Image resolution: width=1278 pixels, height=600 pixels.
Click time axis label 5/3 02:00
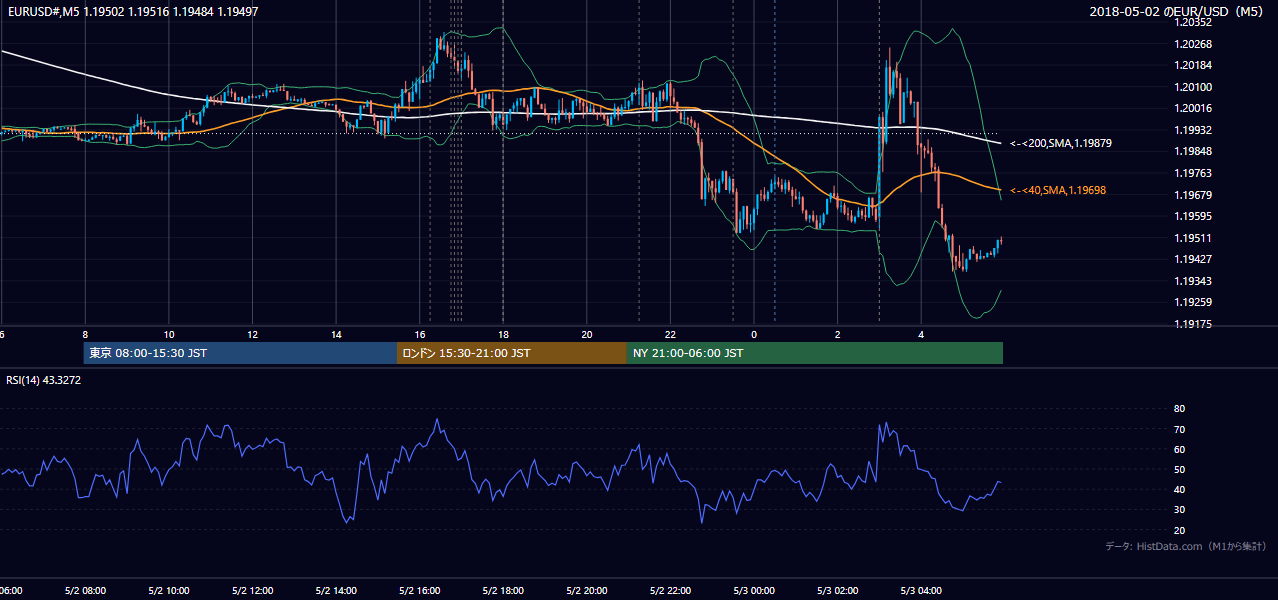(838, 591)
